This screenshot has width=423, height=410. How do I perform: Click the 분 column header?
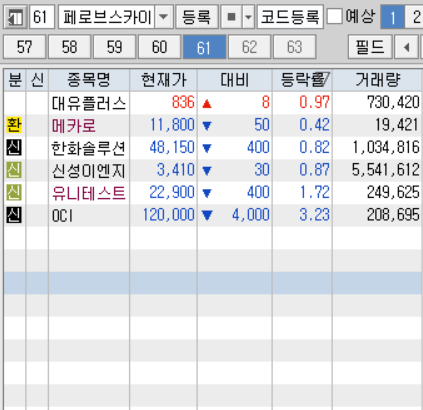[15, 80]
